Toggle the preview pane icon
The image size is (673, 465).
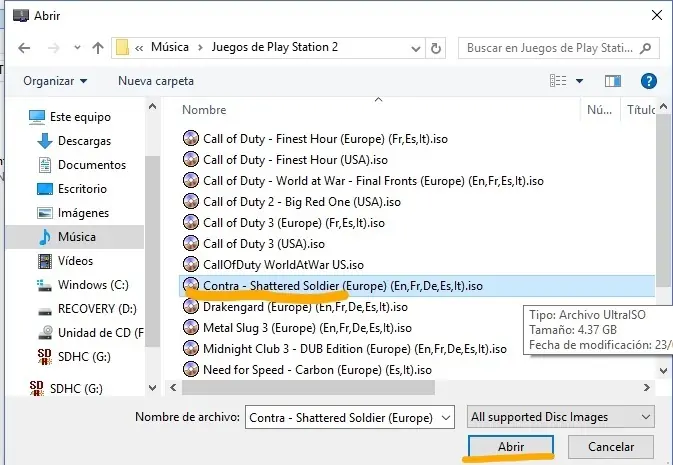pyautogui.click(x=612, y=81)
